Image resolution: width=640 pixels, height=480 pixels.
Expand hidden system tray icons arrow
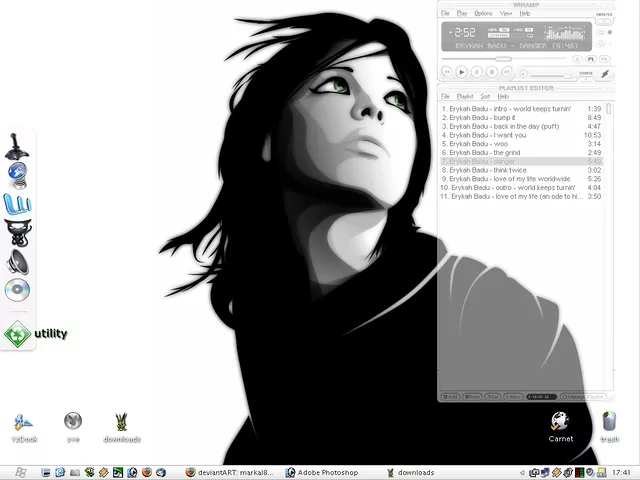tap(522, 472)
